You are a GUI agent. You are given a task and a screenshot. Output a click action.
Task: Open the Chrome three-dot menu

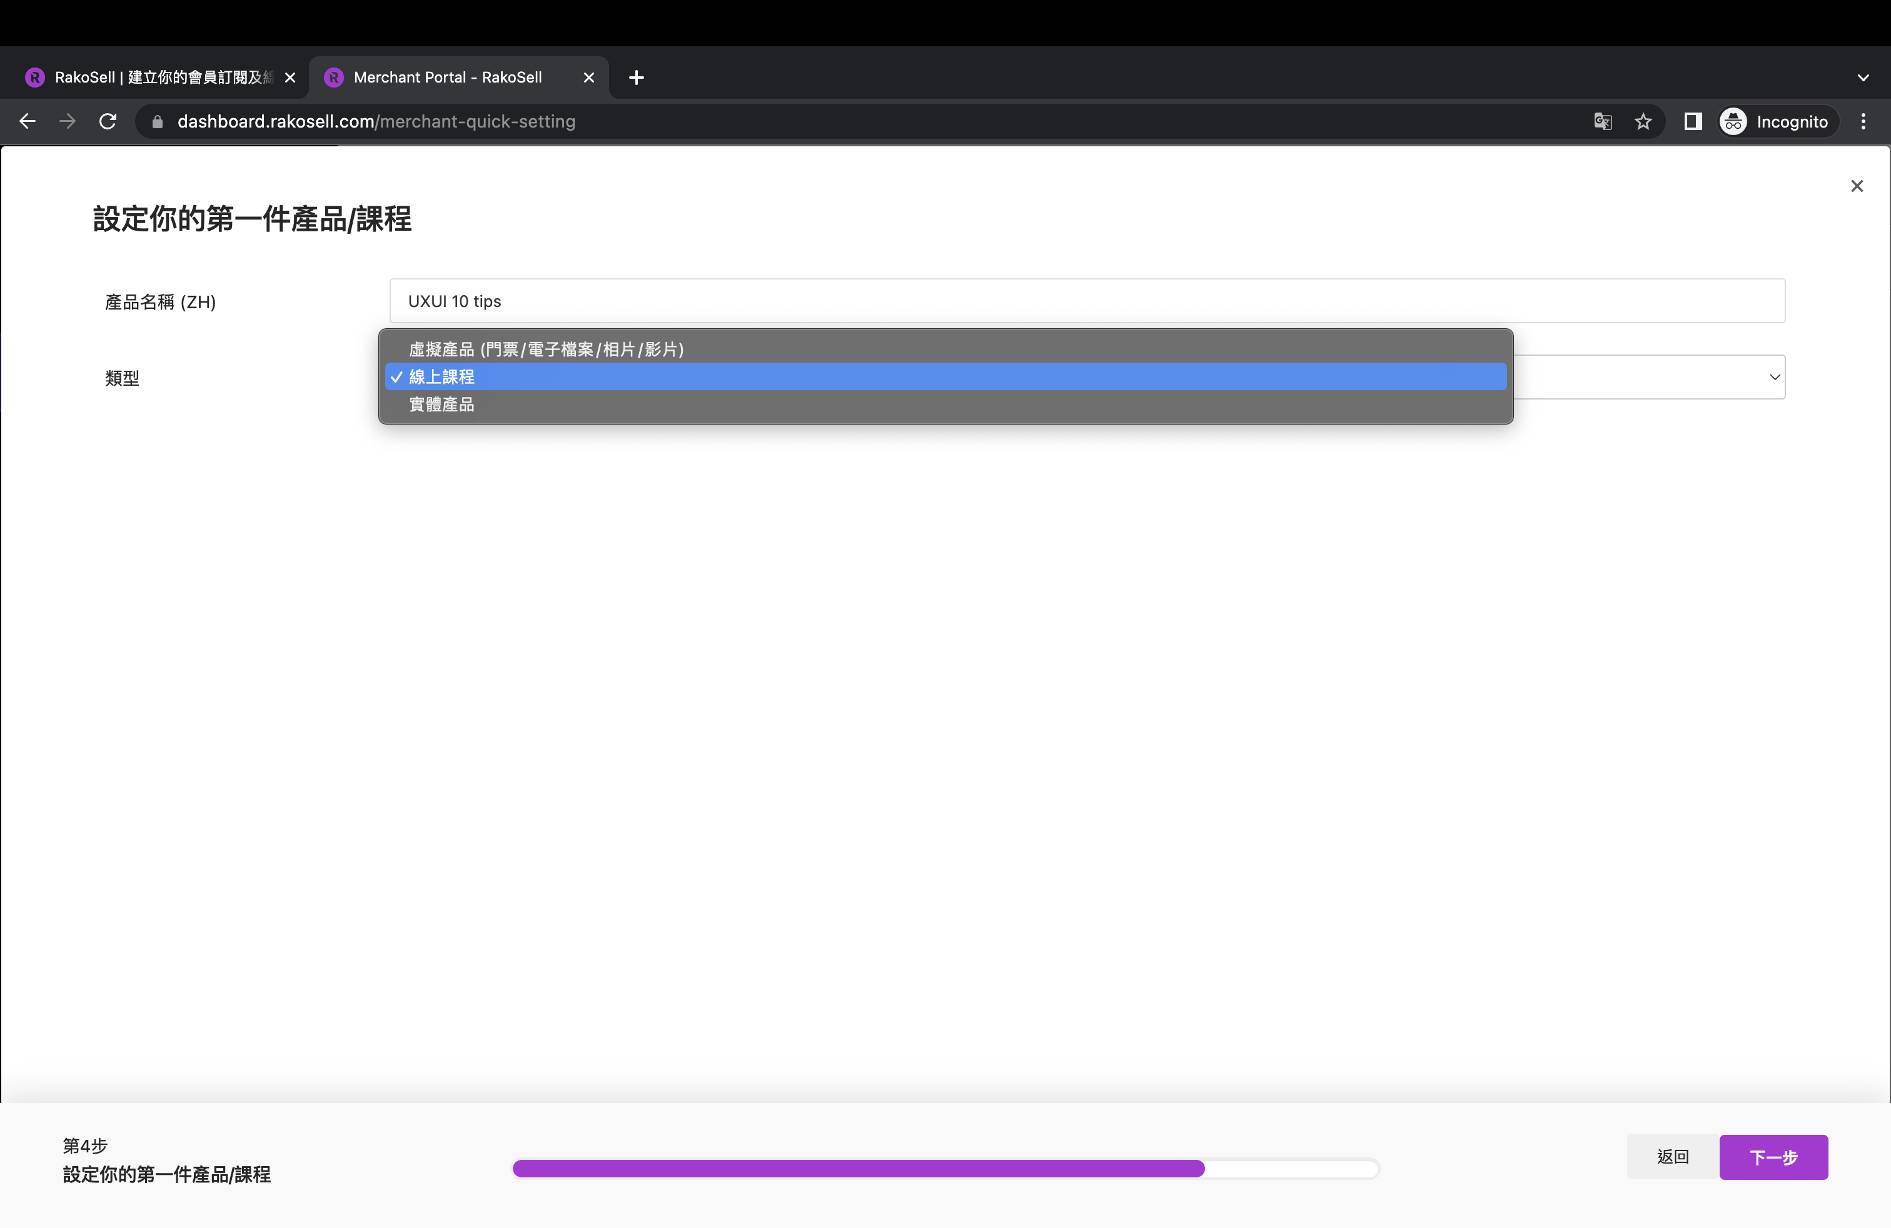[1863, 121]
